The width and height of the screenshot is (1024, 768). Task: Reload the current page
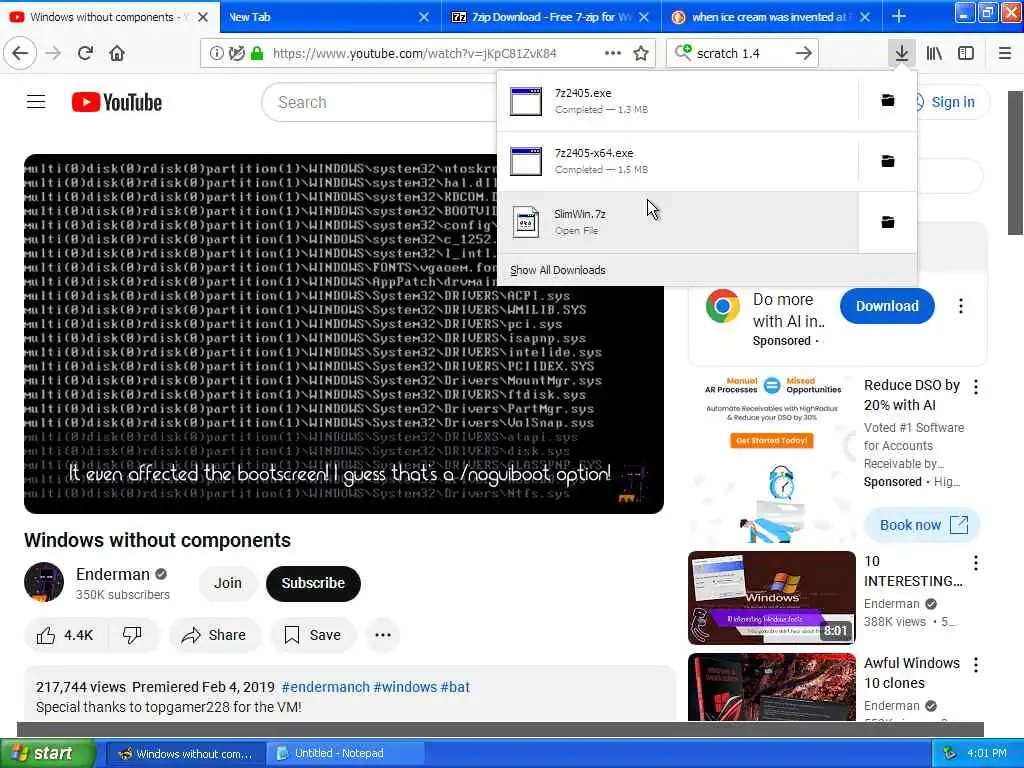click(x=86, y=53)
